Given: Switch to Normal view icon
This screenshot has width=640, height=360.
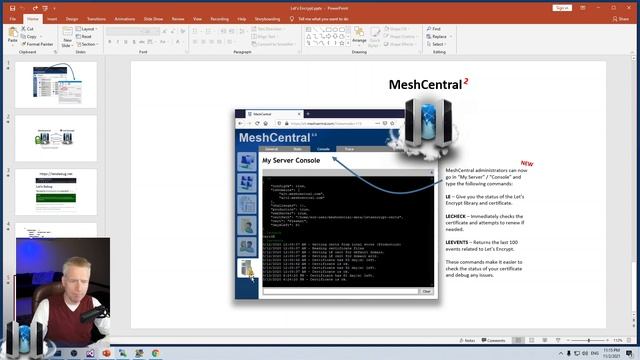Looking at the screenshot, I should (x=518, y=340).
